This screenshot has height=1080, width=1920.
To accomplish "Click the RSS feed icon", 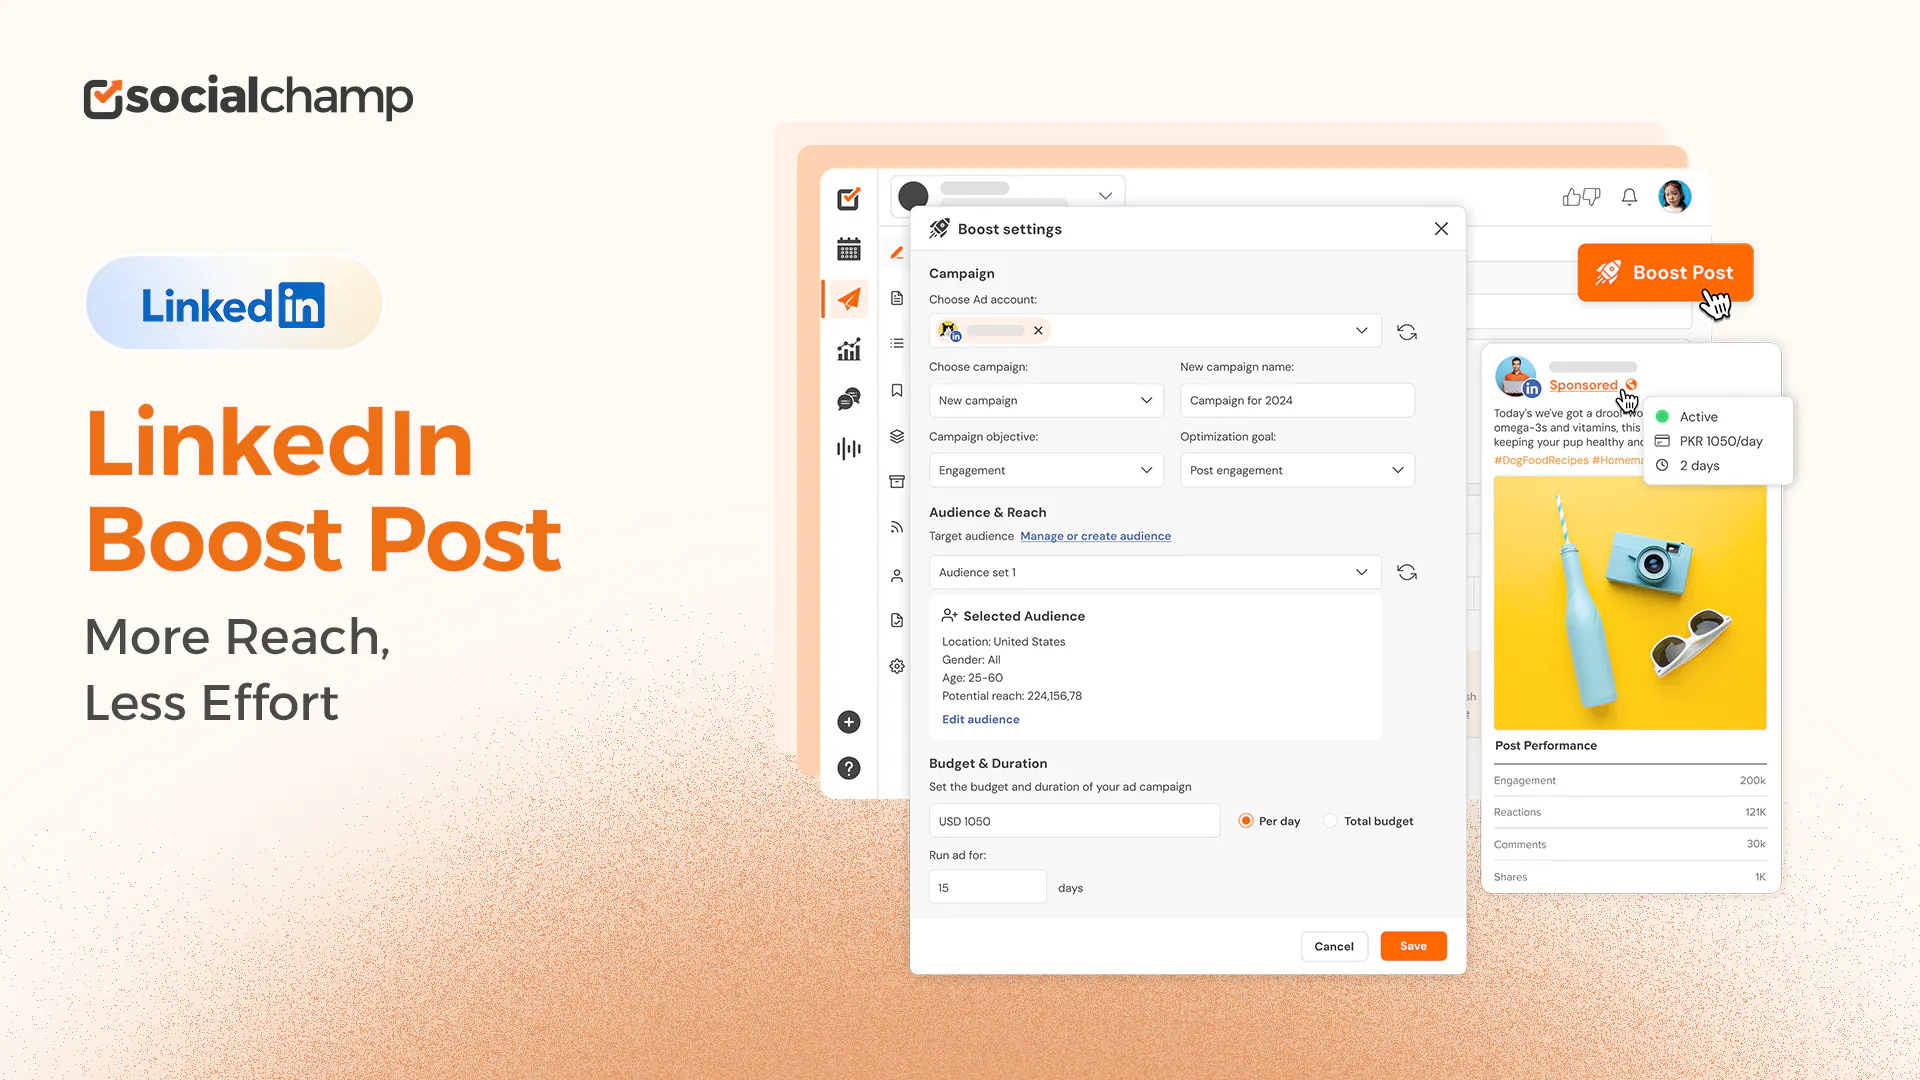I will pos(897,527).
